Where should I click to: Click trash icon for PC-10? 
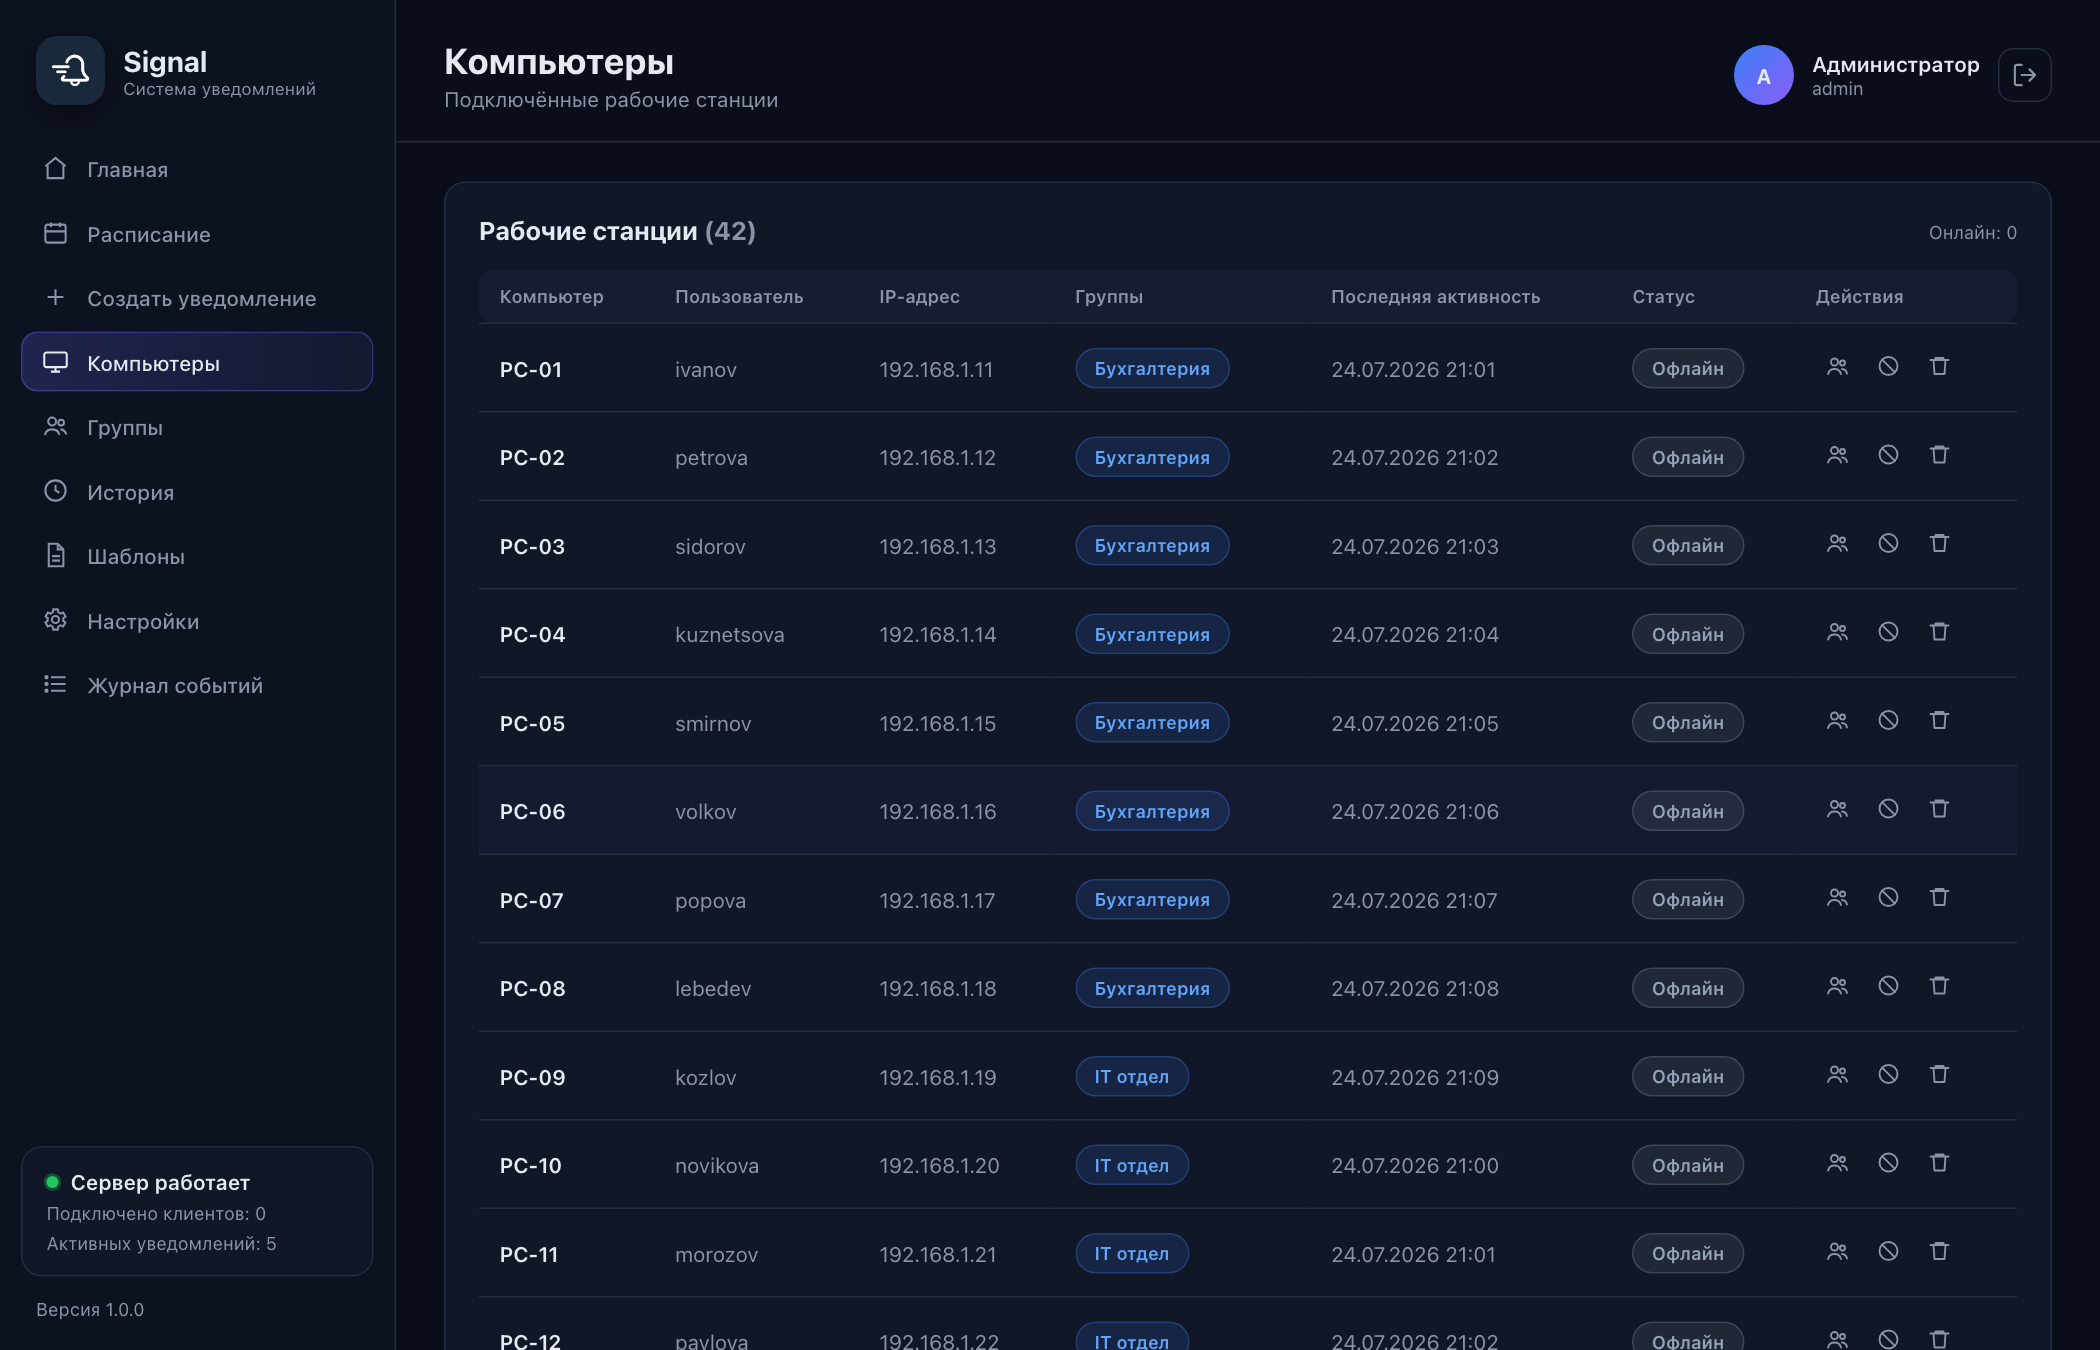[x=1939, y=1163]
